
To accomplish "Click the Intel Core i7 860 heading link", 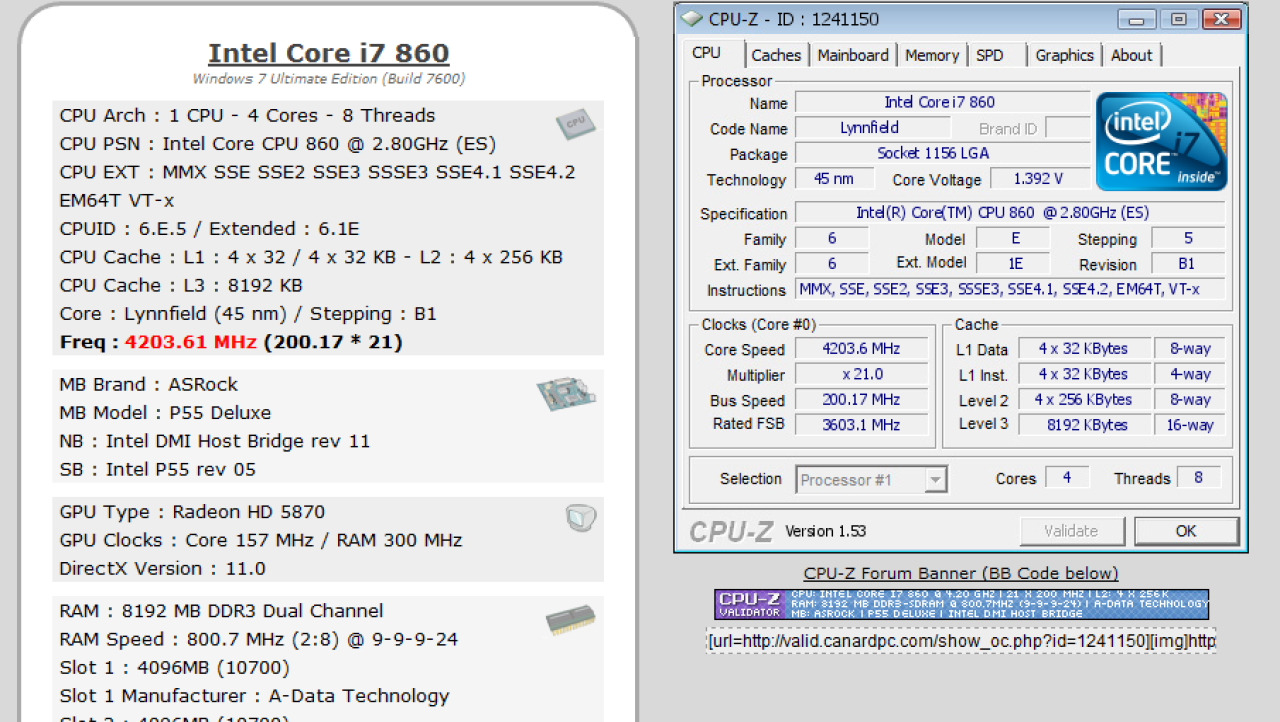I will tap(329, 53).
